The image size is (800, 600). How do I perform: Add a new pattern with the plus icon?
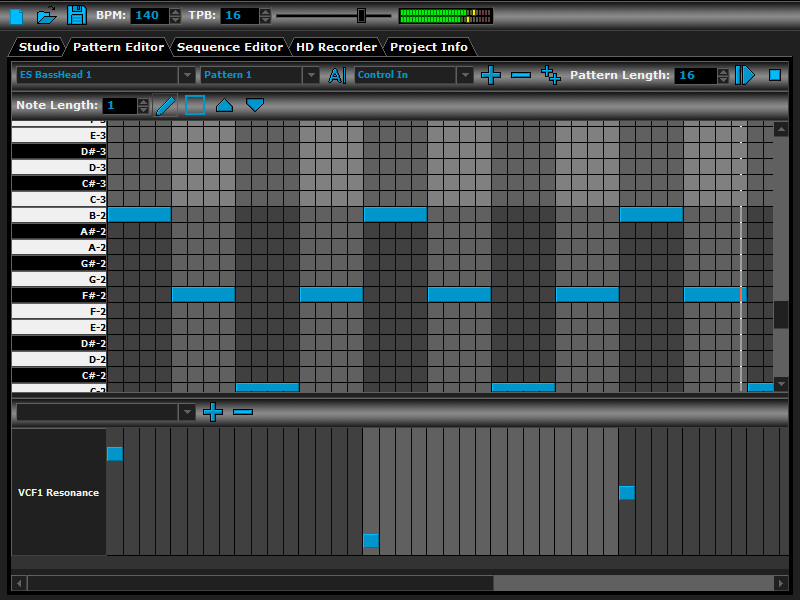click(490, 75)
